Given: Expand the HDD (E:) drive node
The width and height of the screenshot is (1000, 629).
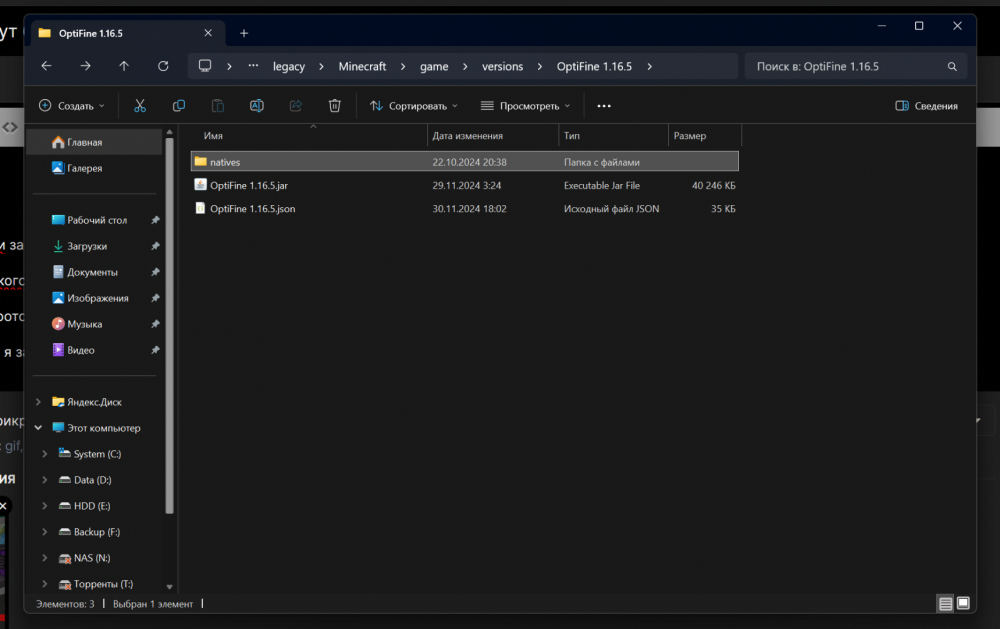Looking at the screenshot, I should coord(45,506).
